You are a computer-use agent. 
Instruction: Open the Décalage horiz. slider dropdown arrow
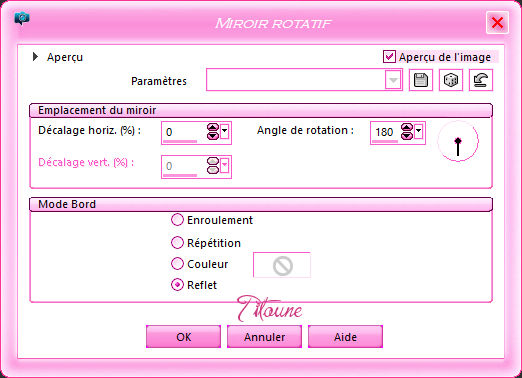click(x=224, y=131)
